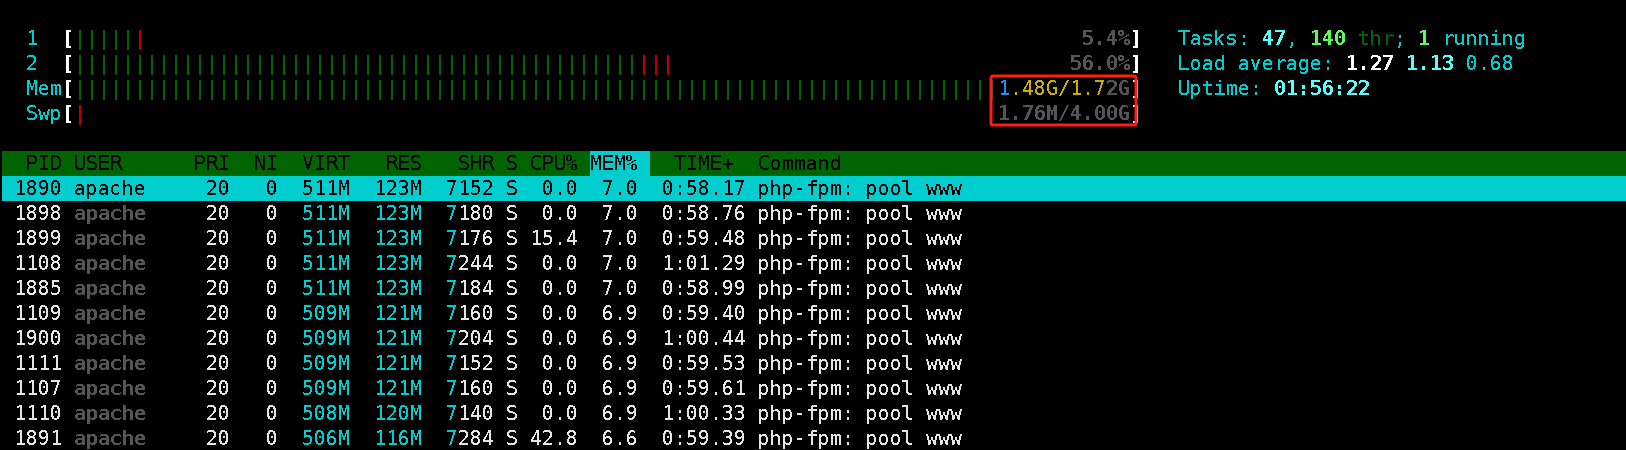The height and width of the screenshot is (450, 1626).
Task: Sort by the RES column header
Action: point(404,163)
